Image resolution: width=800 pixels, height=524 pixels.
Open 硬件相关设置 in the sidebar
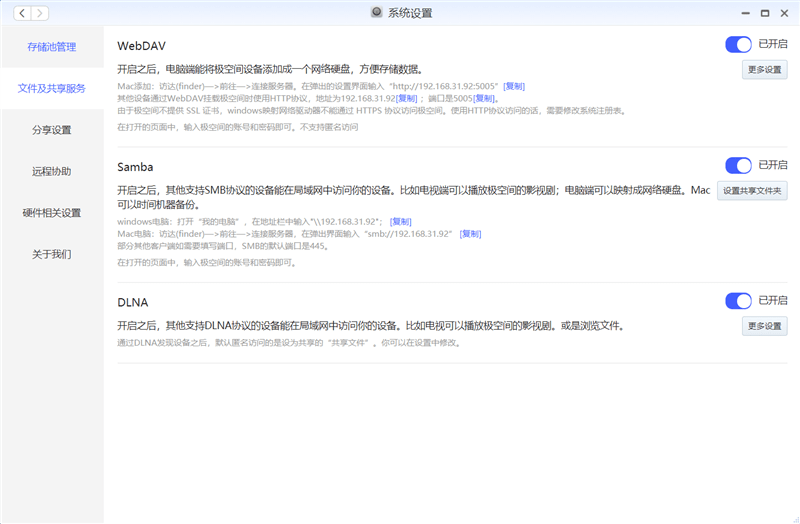[52, 212]
